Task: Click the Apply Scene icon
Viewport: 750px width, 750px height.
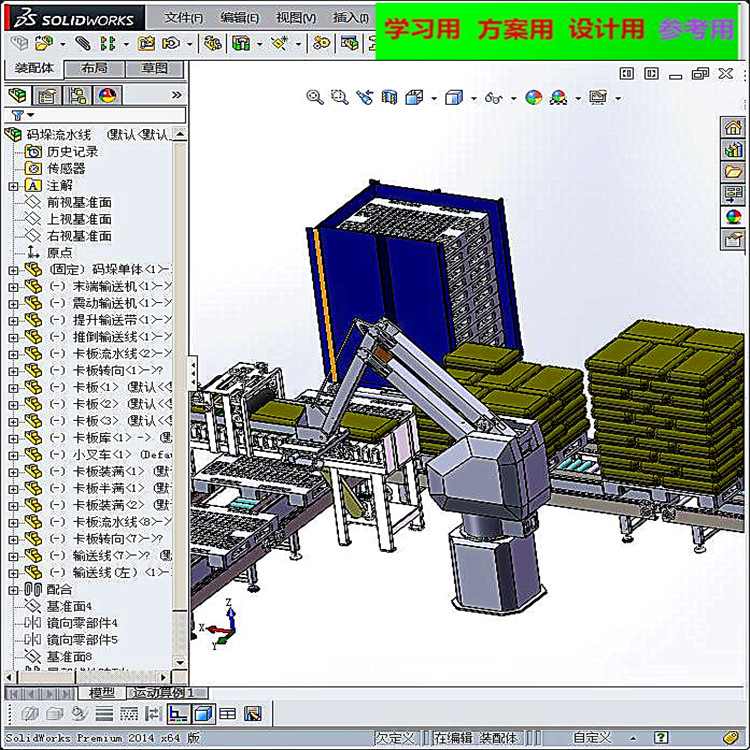Action: [558, 98]
